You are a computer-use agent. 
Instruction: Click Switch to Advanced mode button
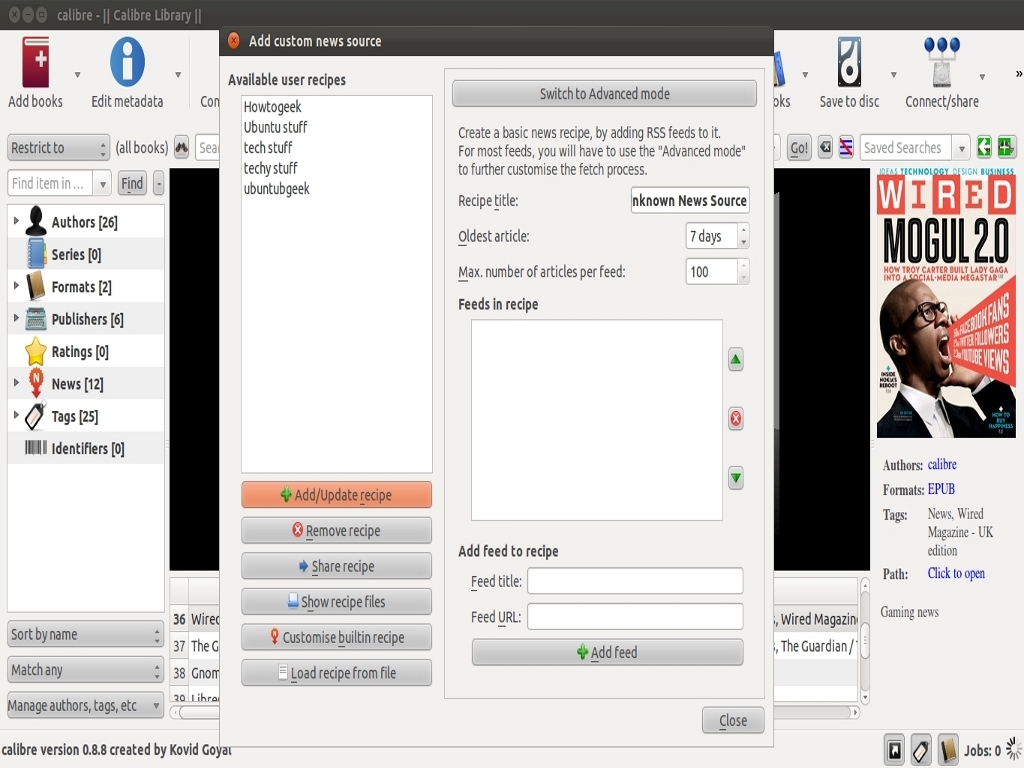tap(604, 94)
